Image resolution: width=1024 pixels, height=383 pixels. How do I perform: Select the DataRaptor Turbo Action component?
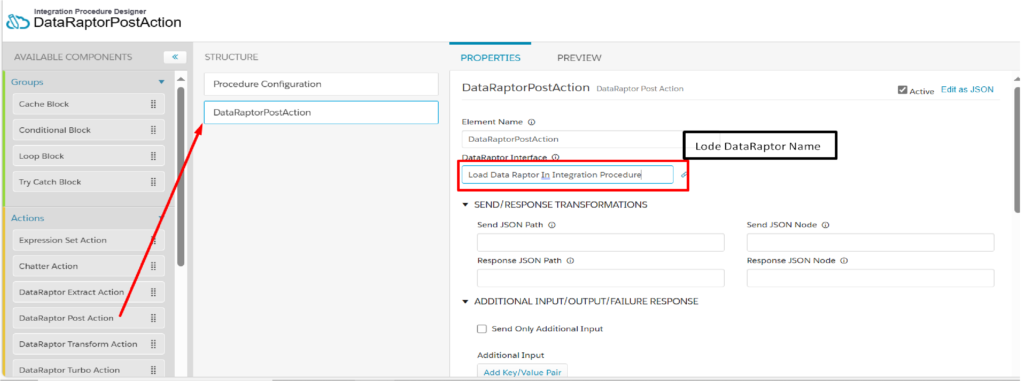[x=89, y=370]
